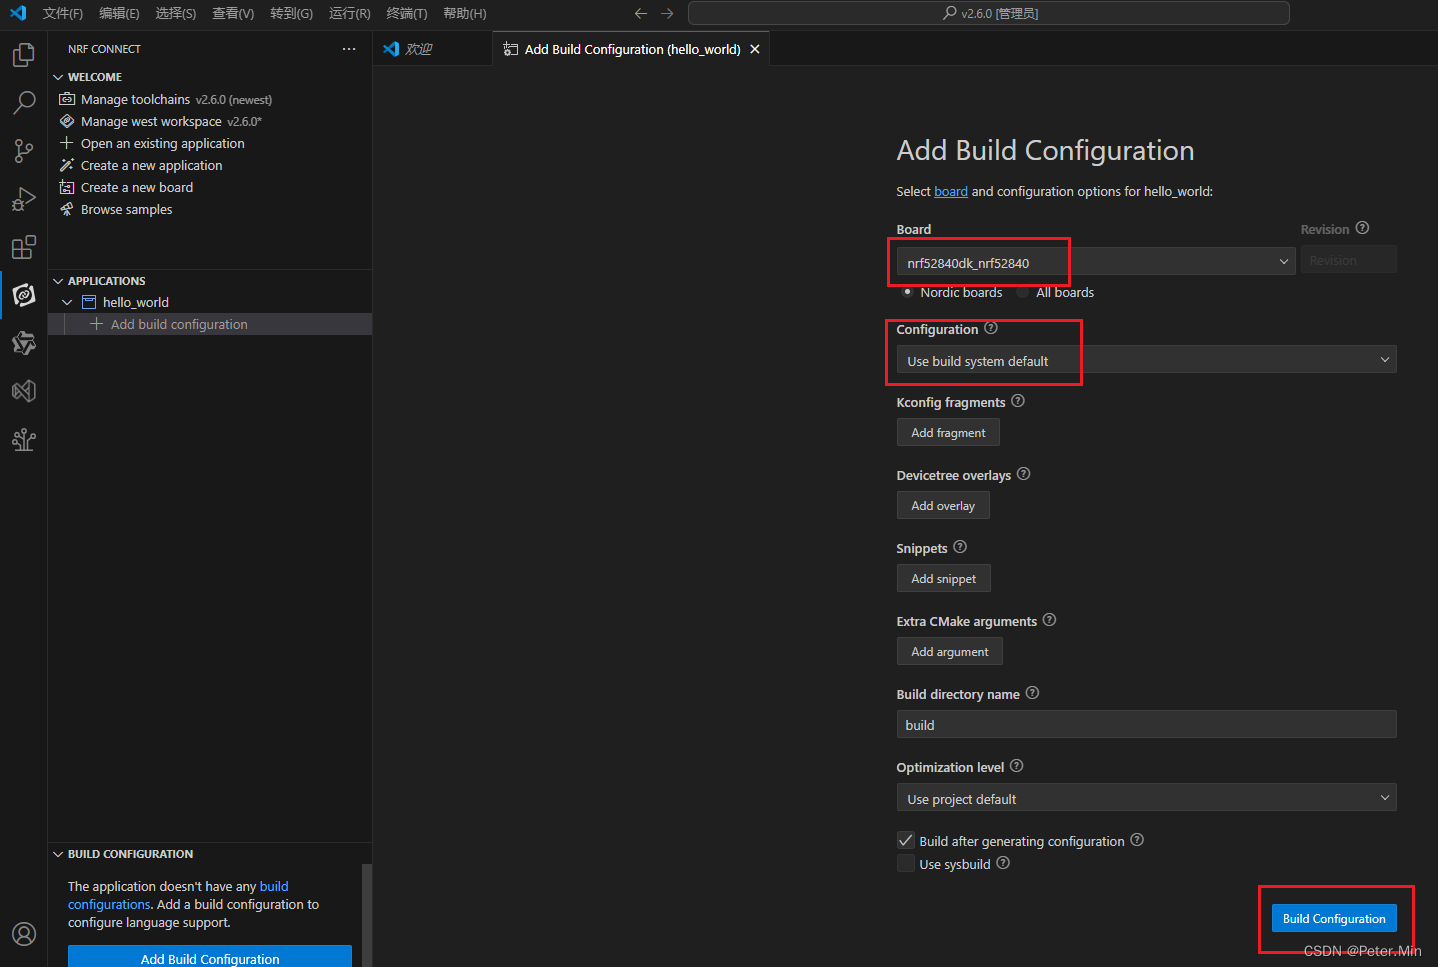
Task: Select Add build configuration tree item
Action: [210, 324]
